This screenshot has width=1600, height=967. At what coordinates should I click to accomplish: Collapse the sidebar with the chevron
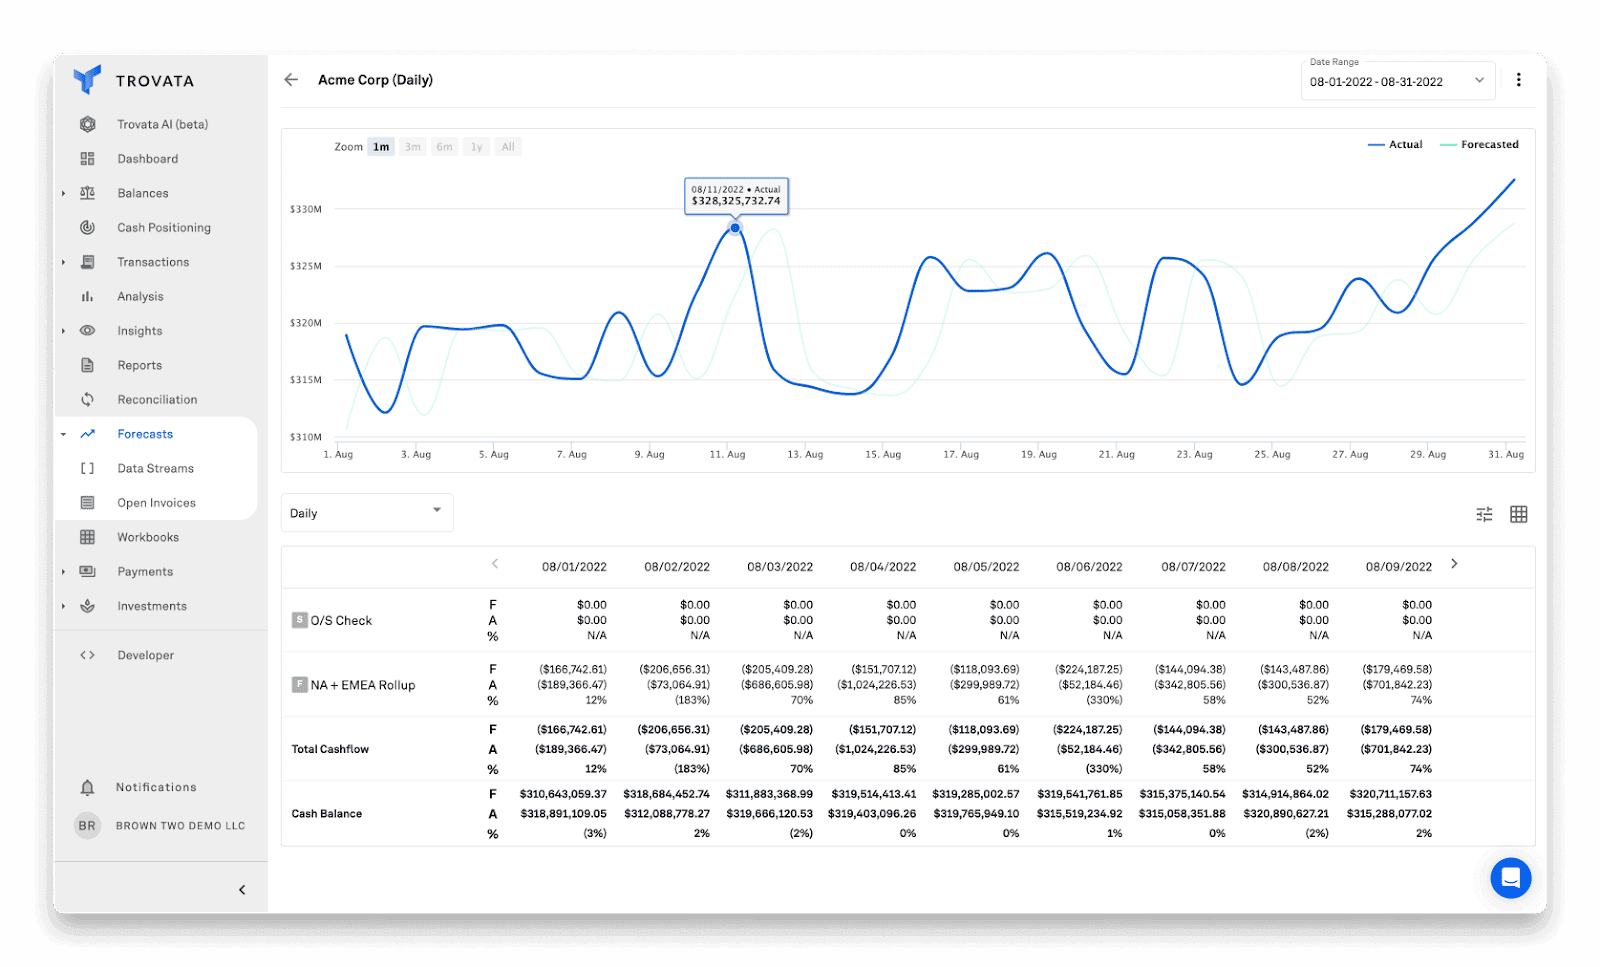[242, 890]
